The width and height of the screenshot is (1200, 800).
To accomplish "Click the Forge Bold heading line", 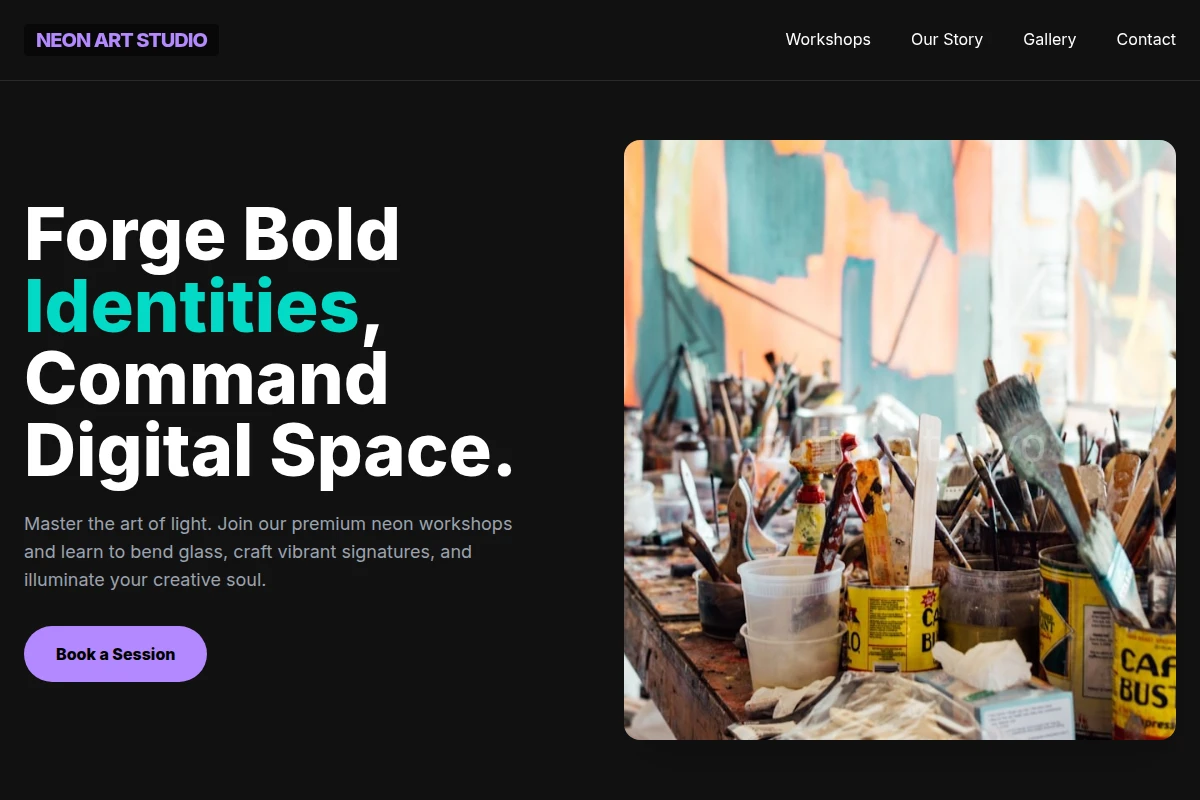I will coord(212,234).
